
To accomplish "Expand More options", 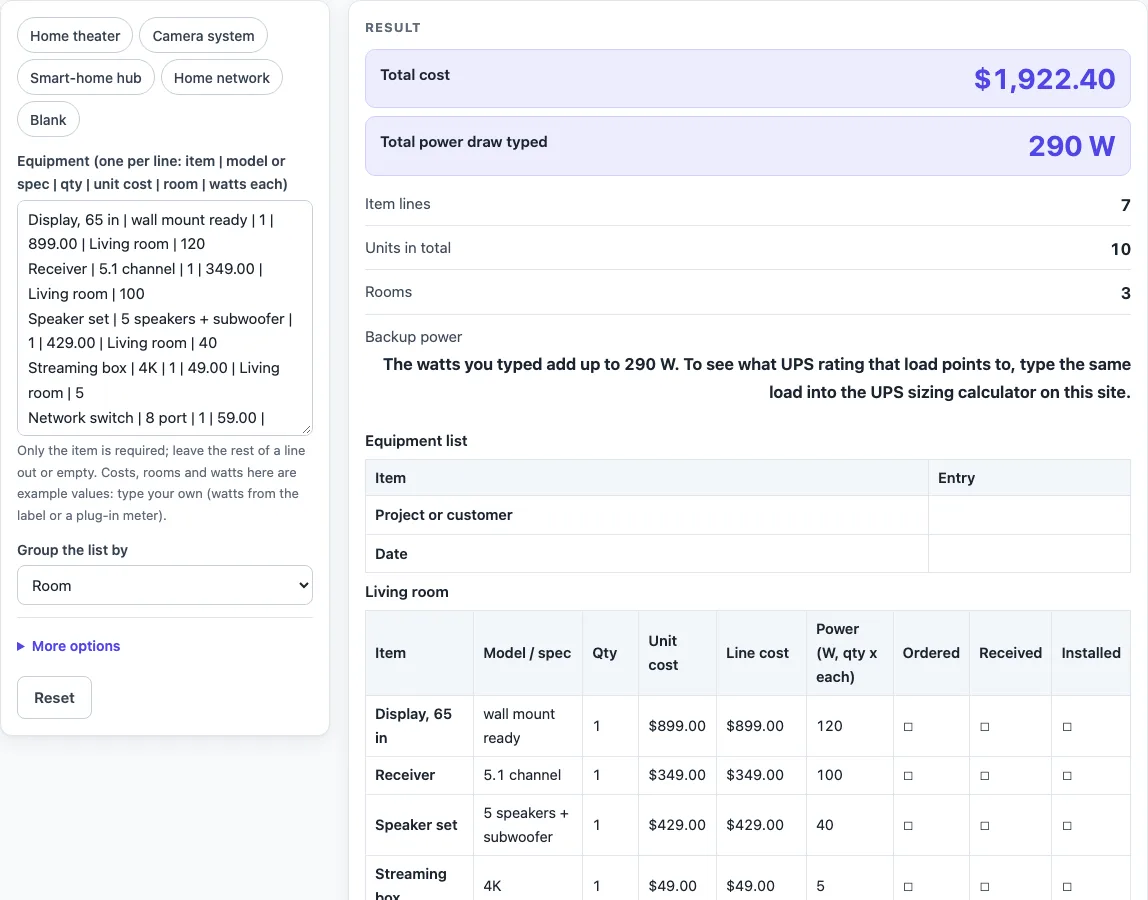I will (x=69, y=646).
